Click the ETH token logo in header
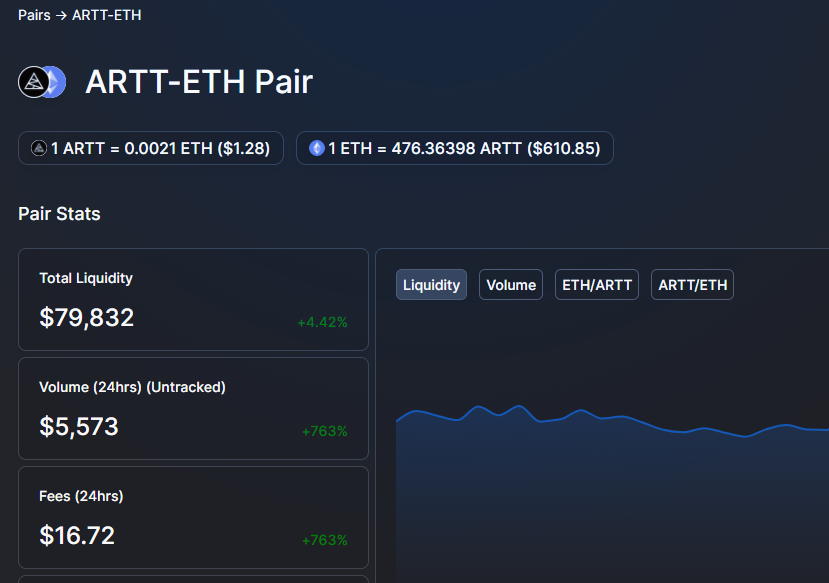Viewport: 829px width, 583px height. point(57,82)
